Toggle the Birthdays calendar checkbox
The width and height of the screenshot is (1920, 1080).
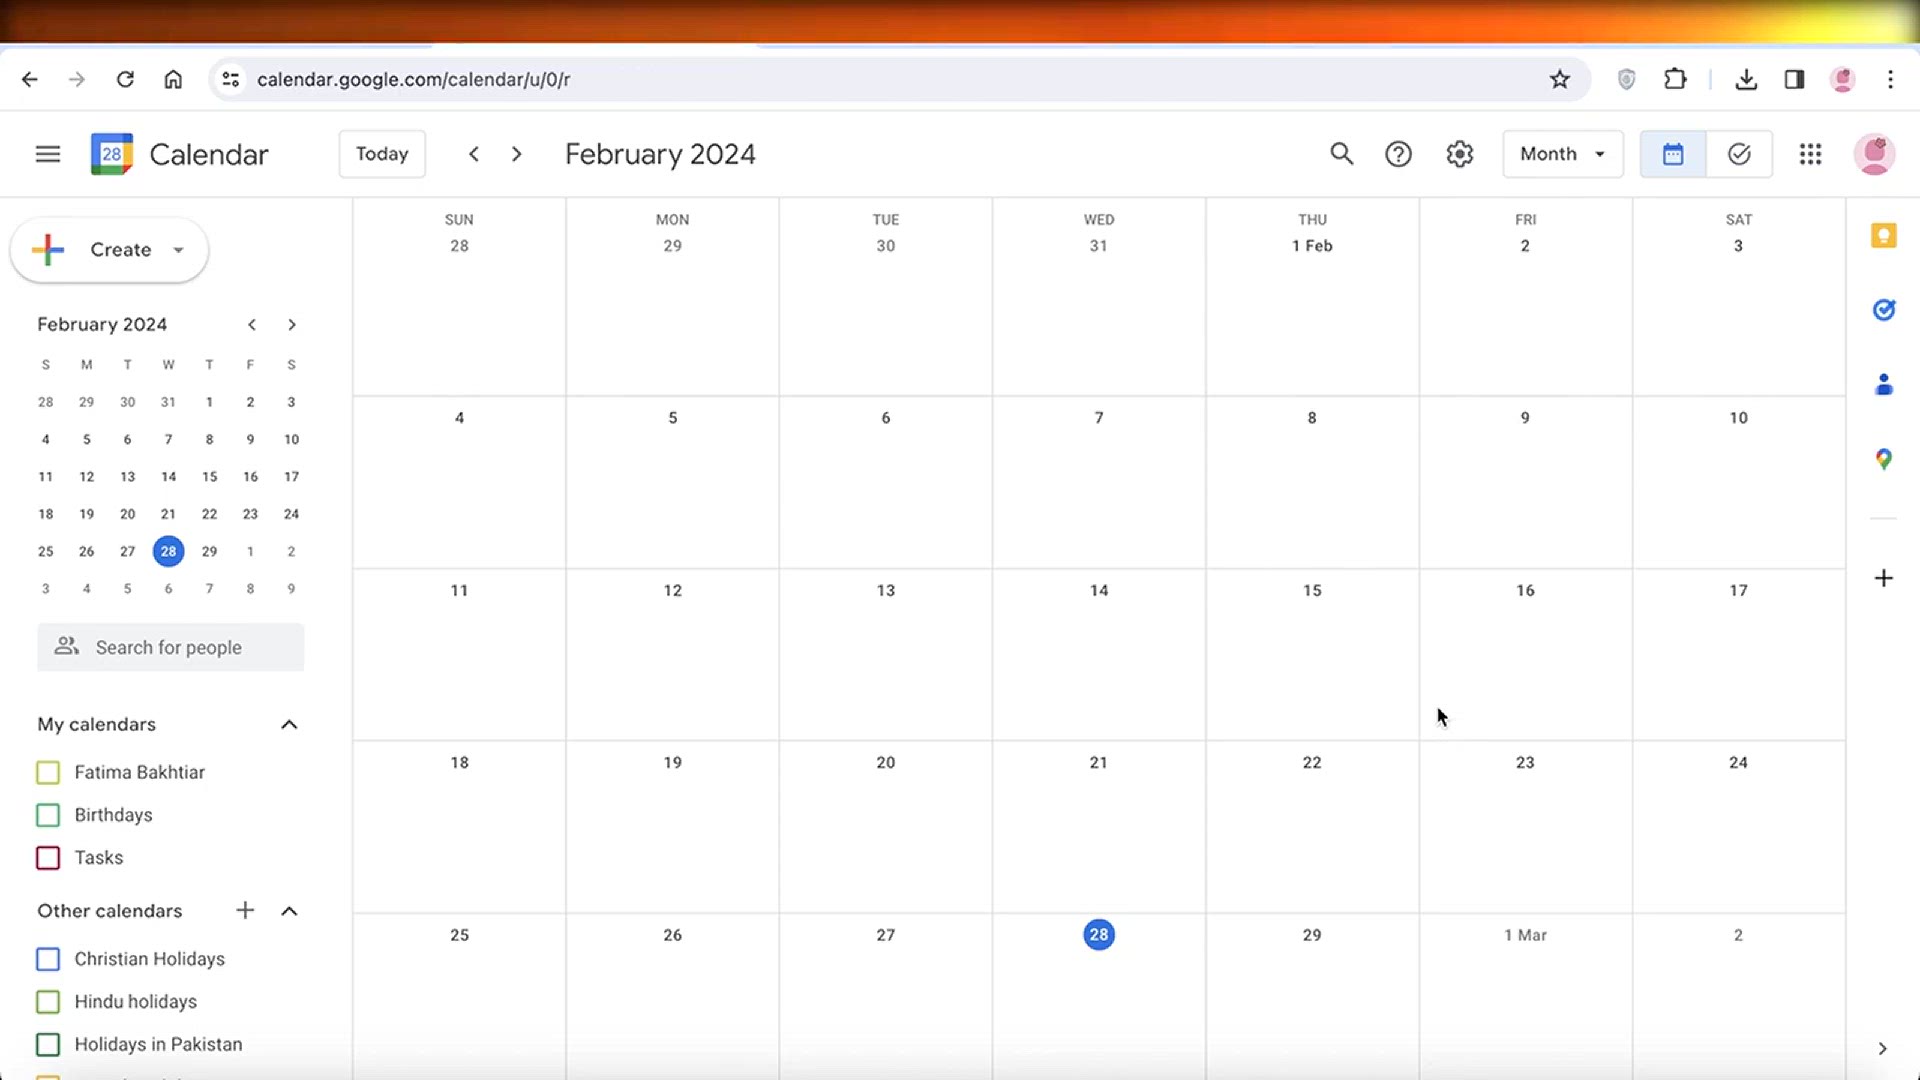pyautogui.click(x=48, y=815)
